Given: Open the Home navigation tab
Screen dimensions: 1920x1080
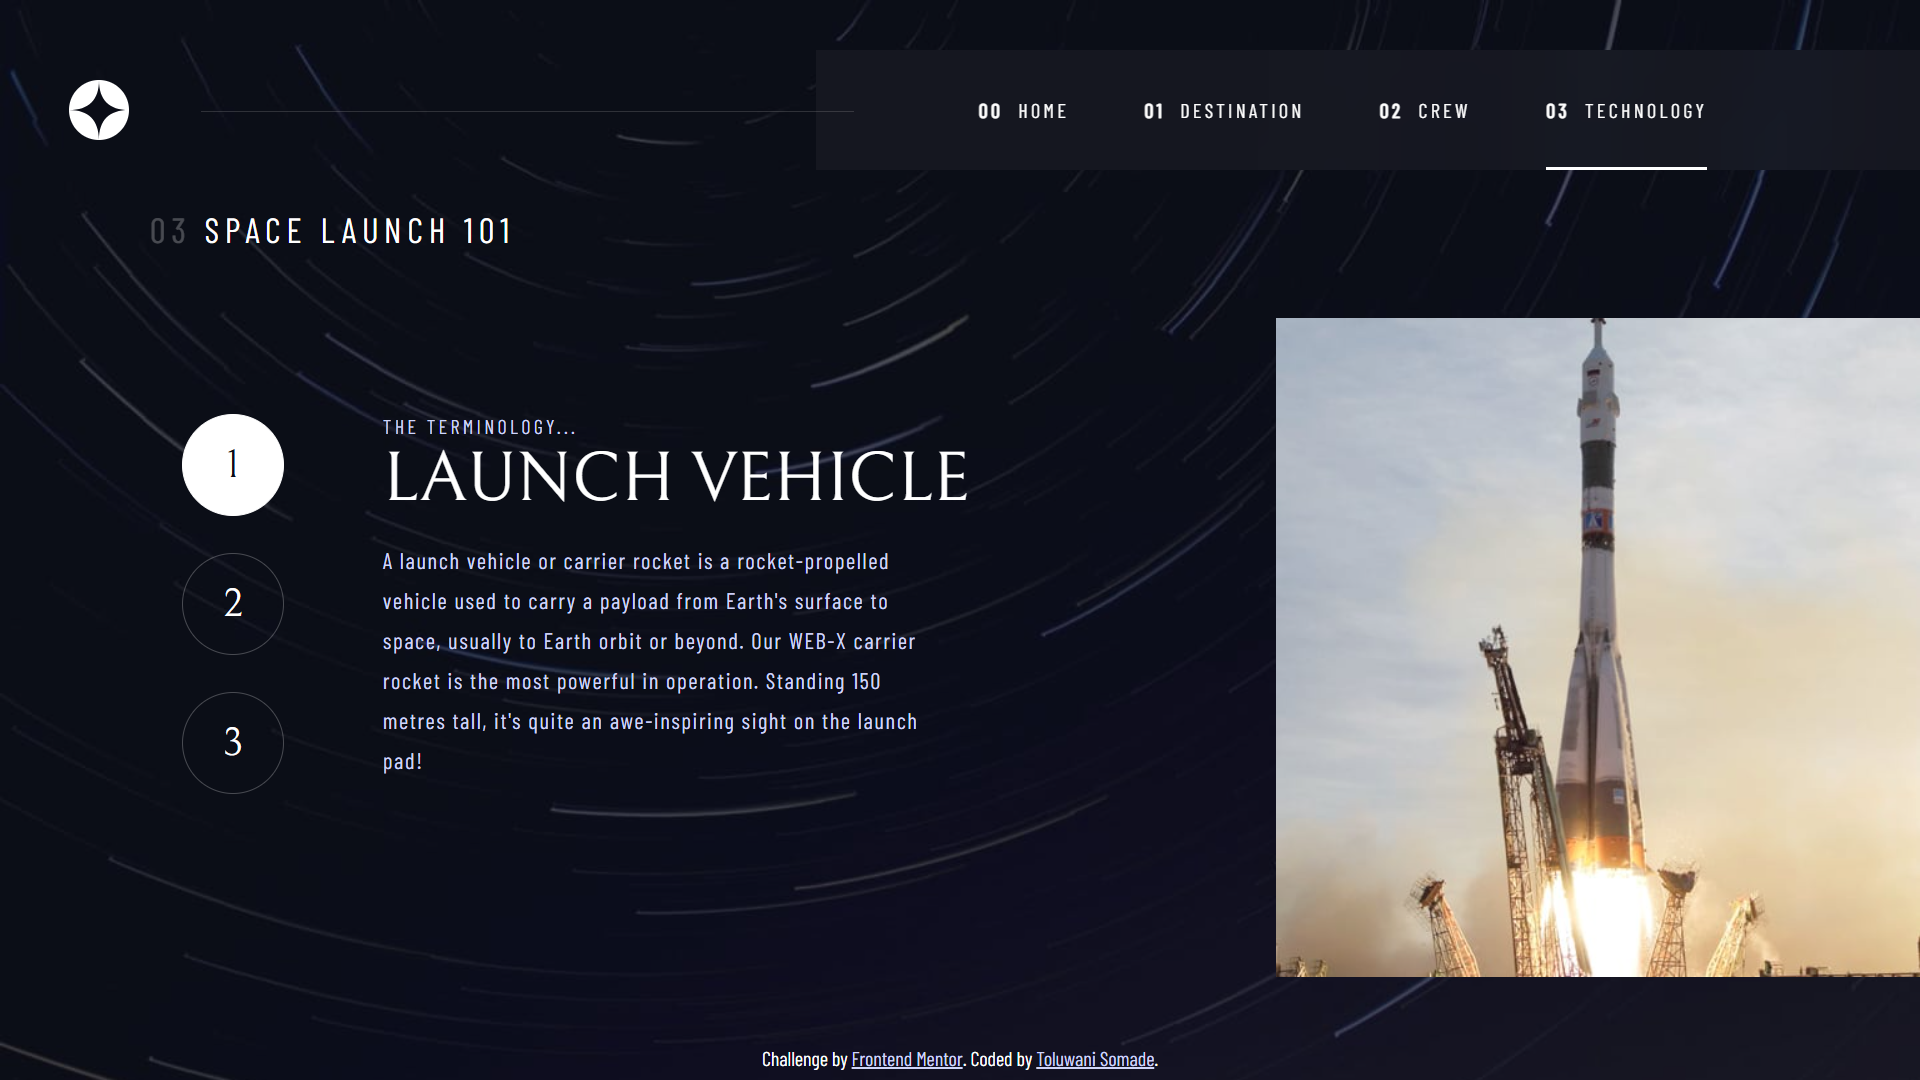Looking at the screenshot, I should click(x=1022, y=111).
